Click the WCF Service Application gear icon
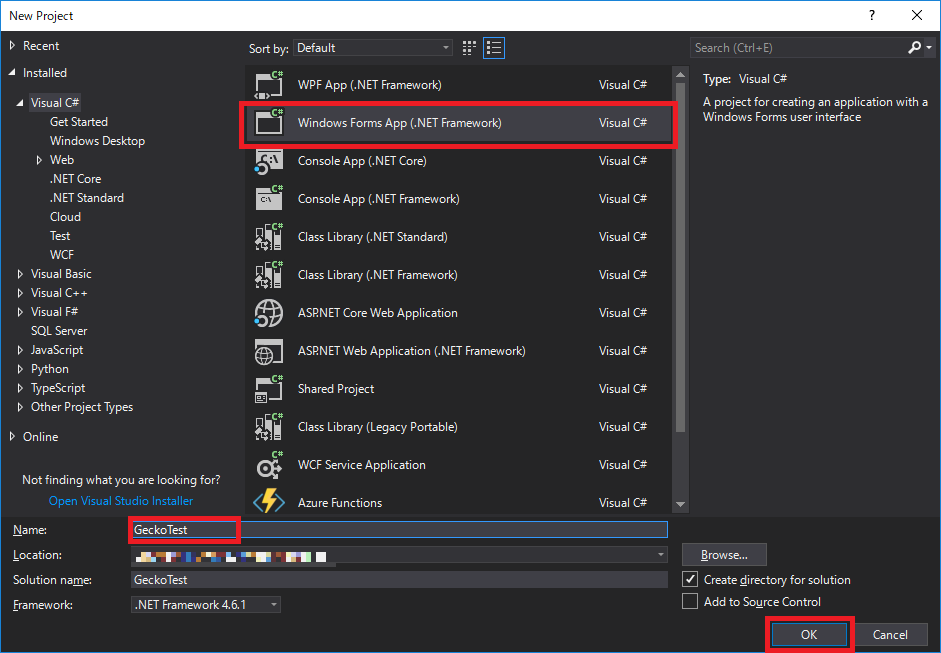941x653 pixels. click(269, 465)
